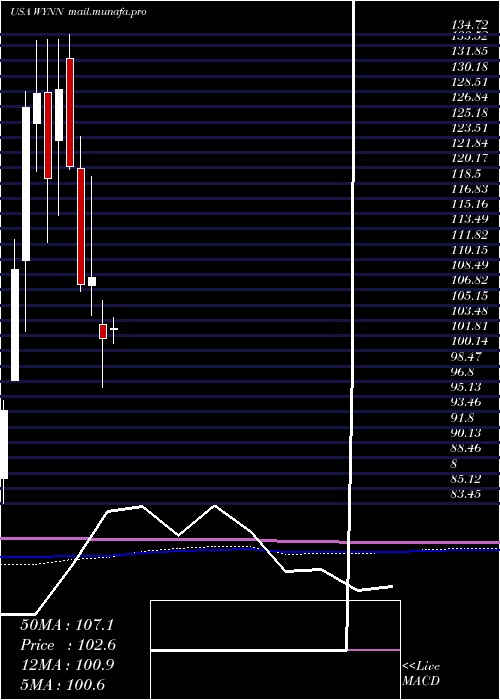Image resolution: width=500 pixels, height=700 pixels.
Task: Click the 'Price : 102.6' readout
Action: 68,645
